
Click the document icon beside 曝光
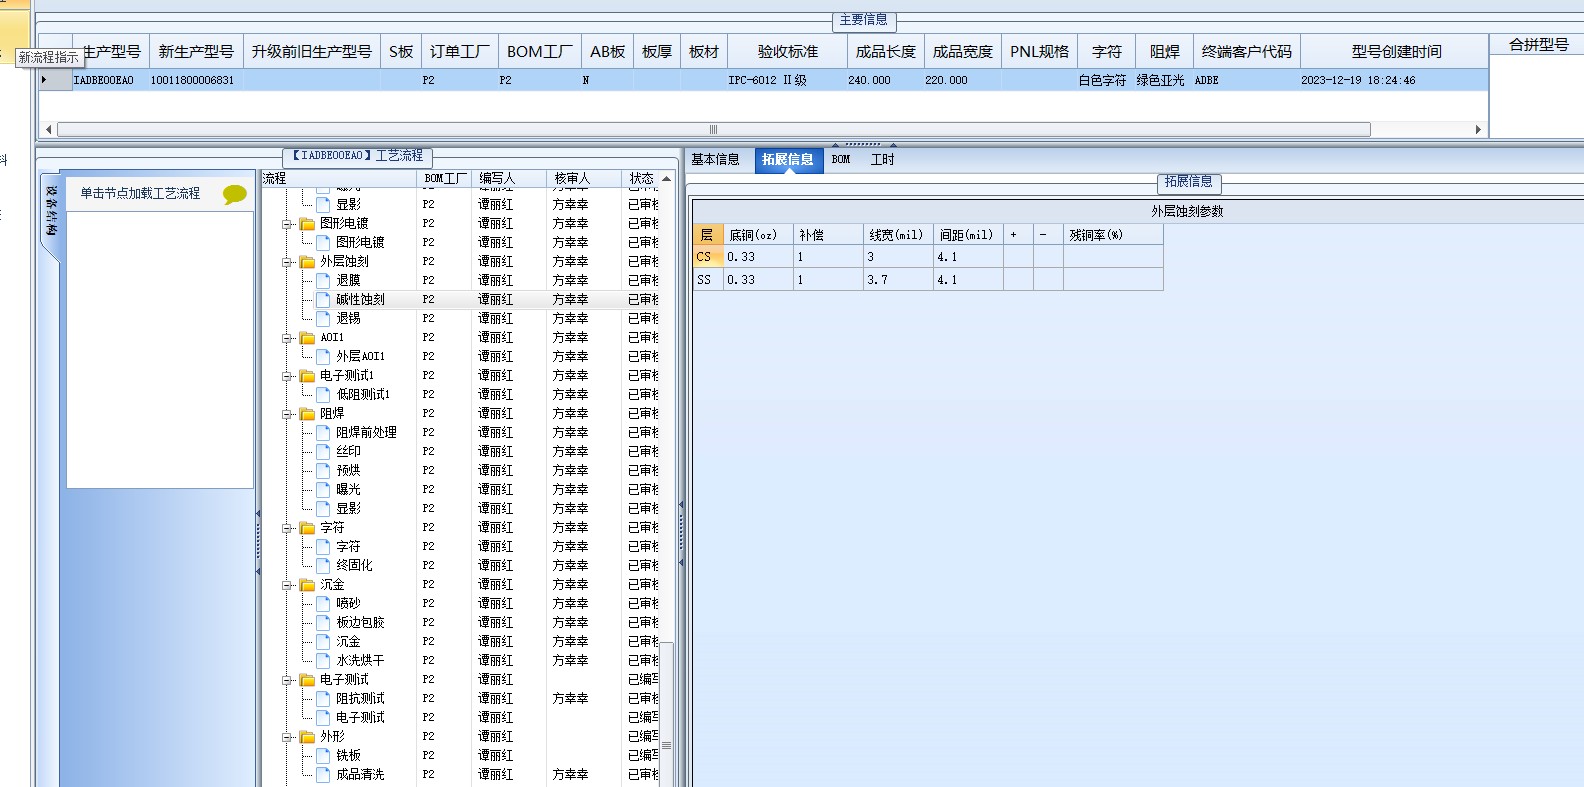coord(323,489)
